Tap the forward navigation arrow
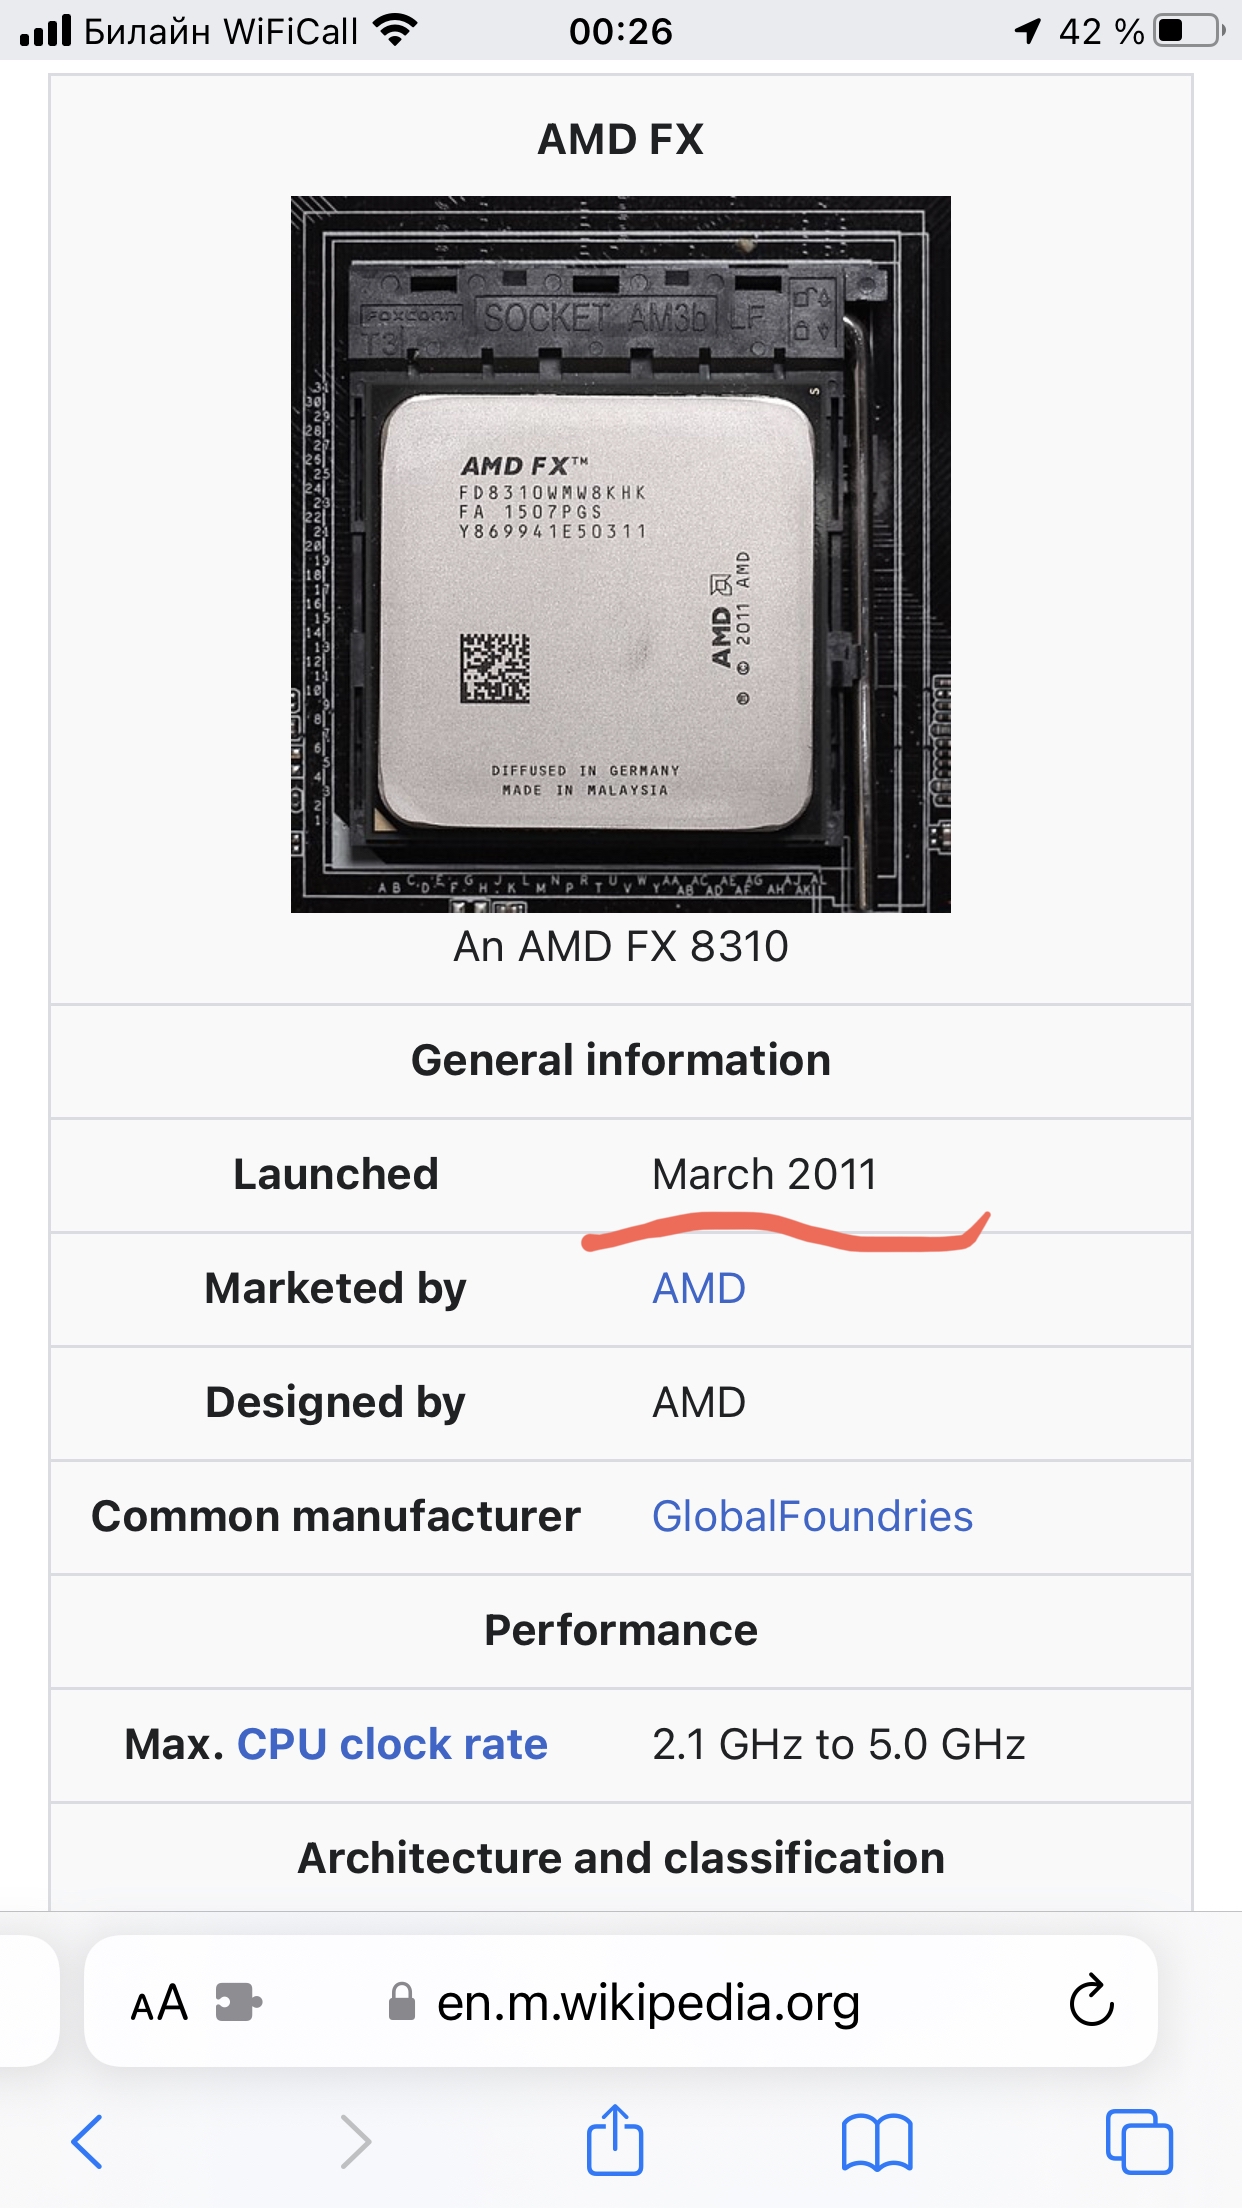The image size is (1242, 2208). 355,2141
